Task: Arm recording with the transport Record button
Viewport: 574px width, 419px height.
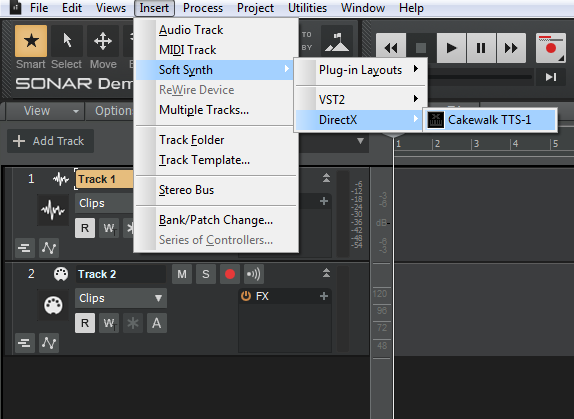Action: point(551,48)
